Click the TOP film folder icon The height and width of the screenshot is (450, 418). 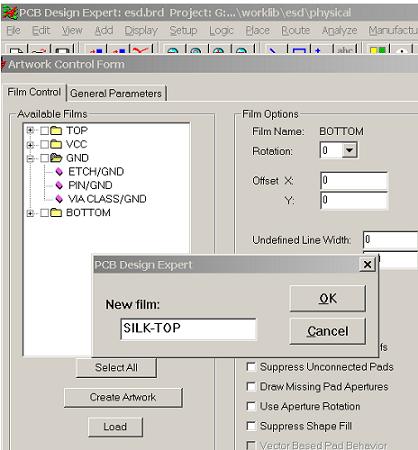56,130
